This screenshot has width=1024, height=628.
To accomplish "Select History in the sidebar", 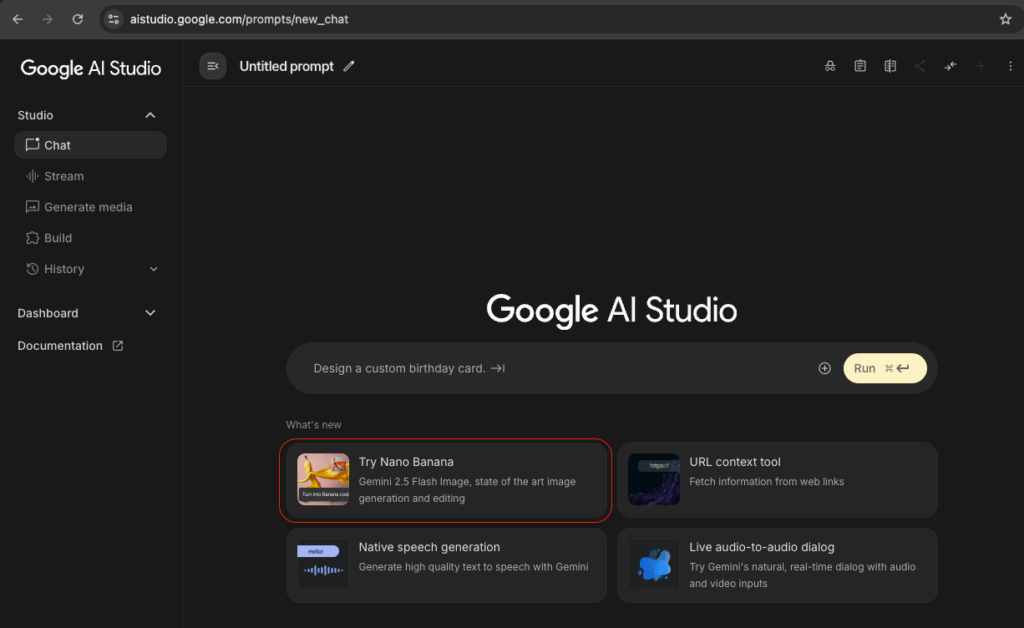I will click(x=64, y=269).
